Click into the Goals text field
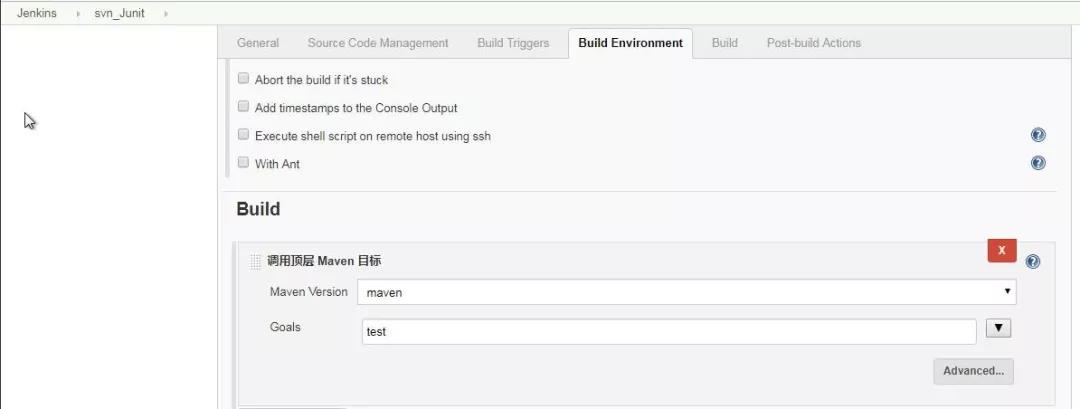The width and height of the screenshot is (1080, 409). 669,331
